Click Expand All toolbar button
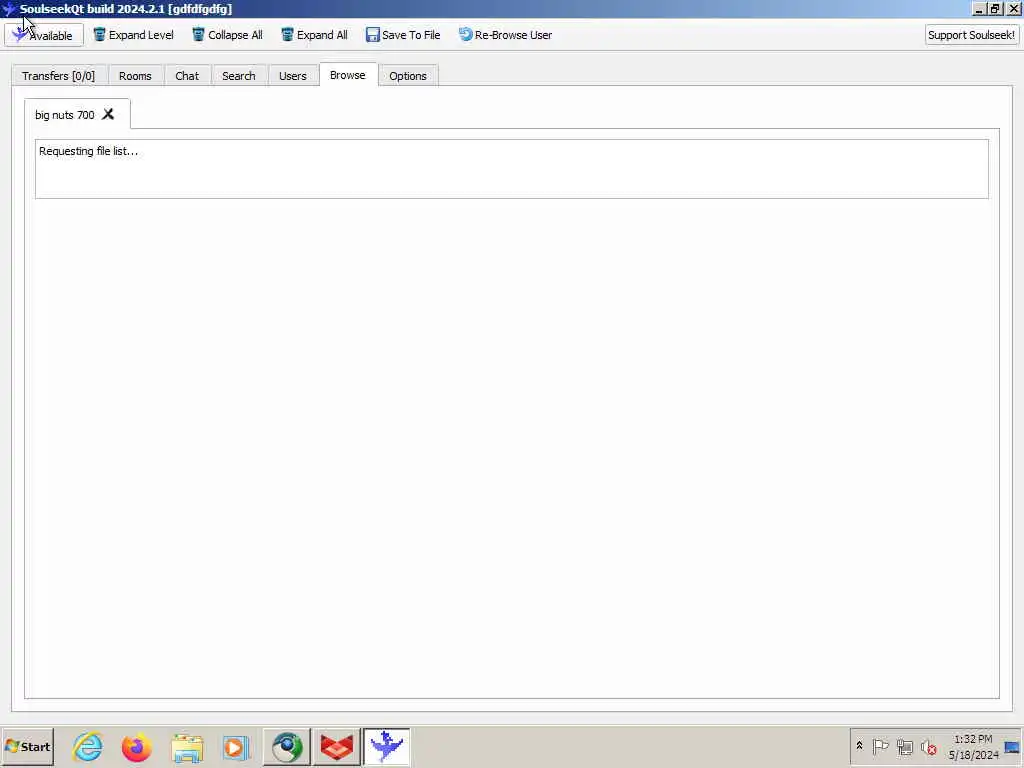The width and height of the screenshot is (1024, 768). coord(314,35)
